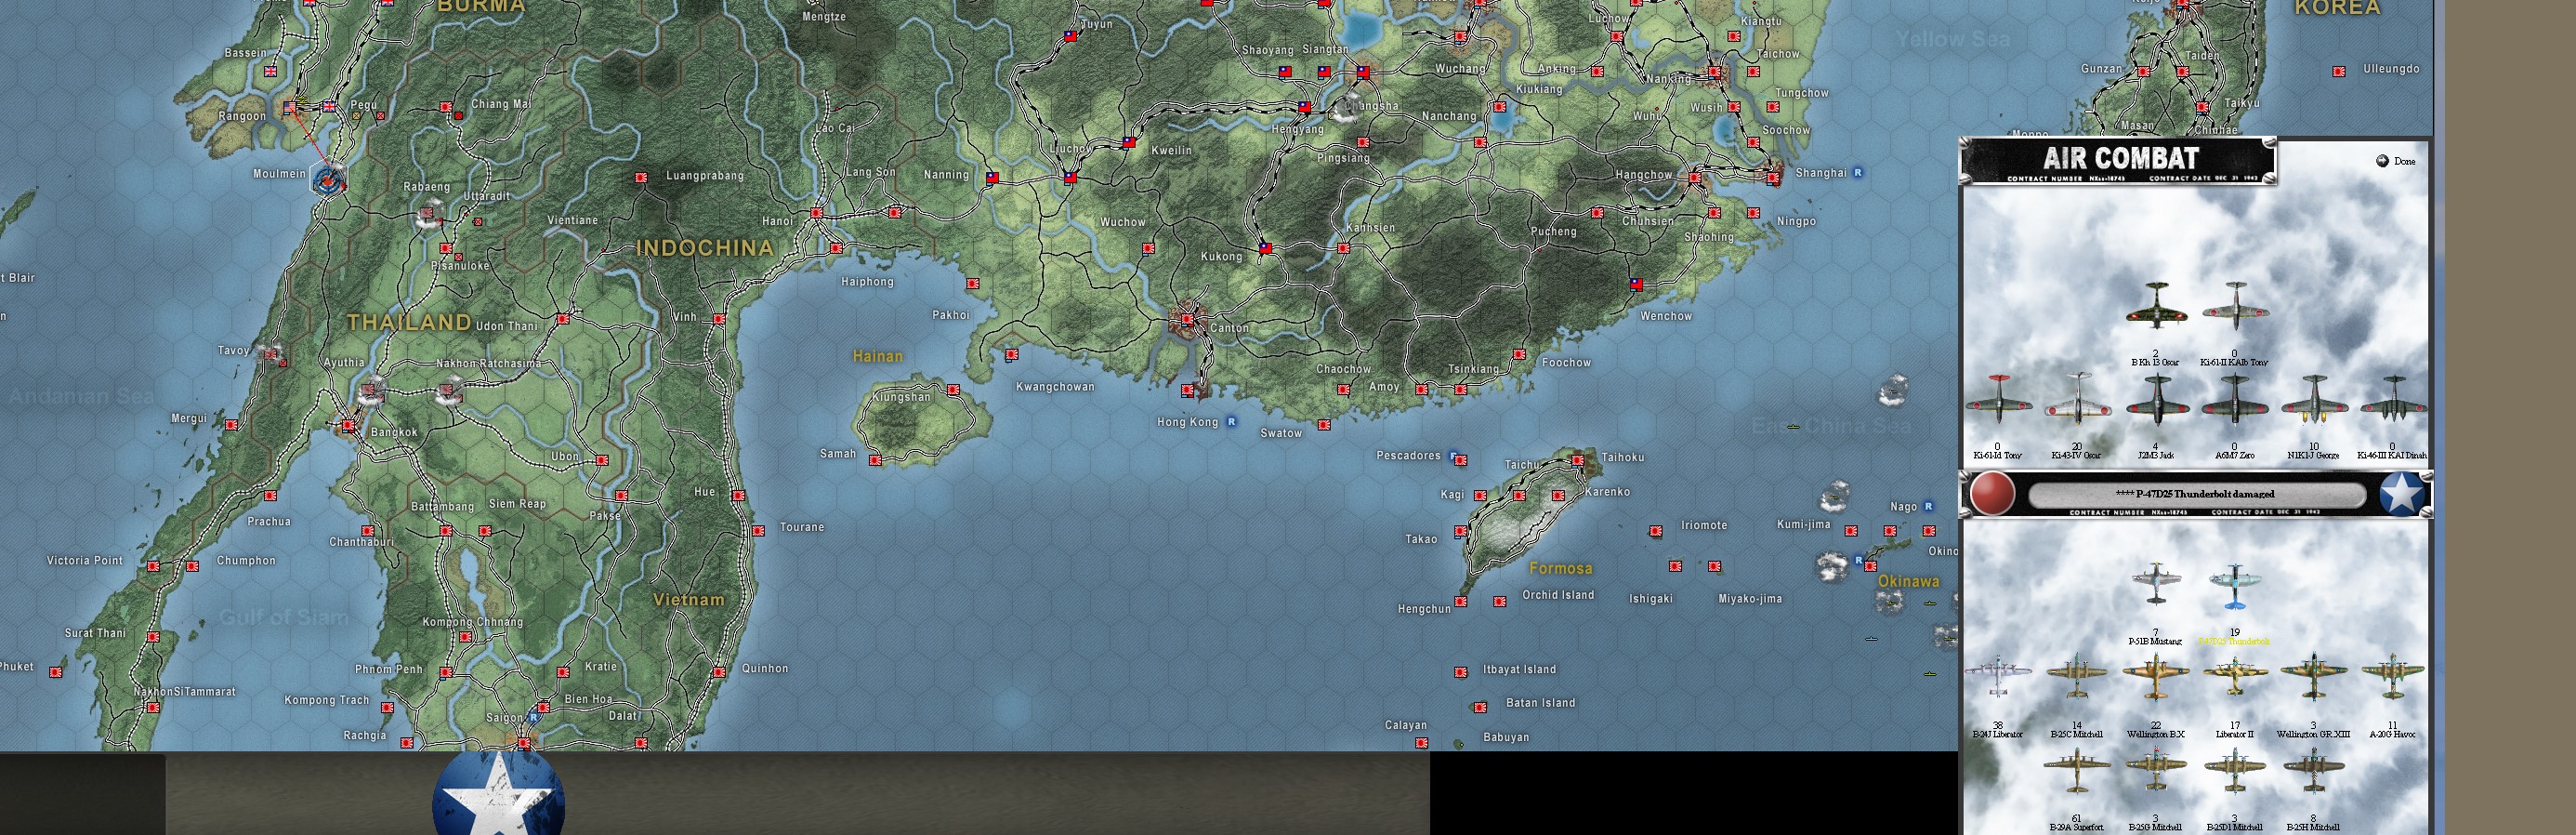Click the Japanese flag at Victoria Point
Viewport: 2576px width, 835px height.
(x=153, y=567)
